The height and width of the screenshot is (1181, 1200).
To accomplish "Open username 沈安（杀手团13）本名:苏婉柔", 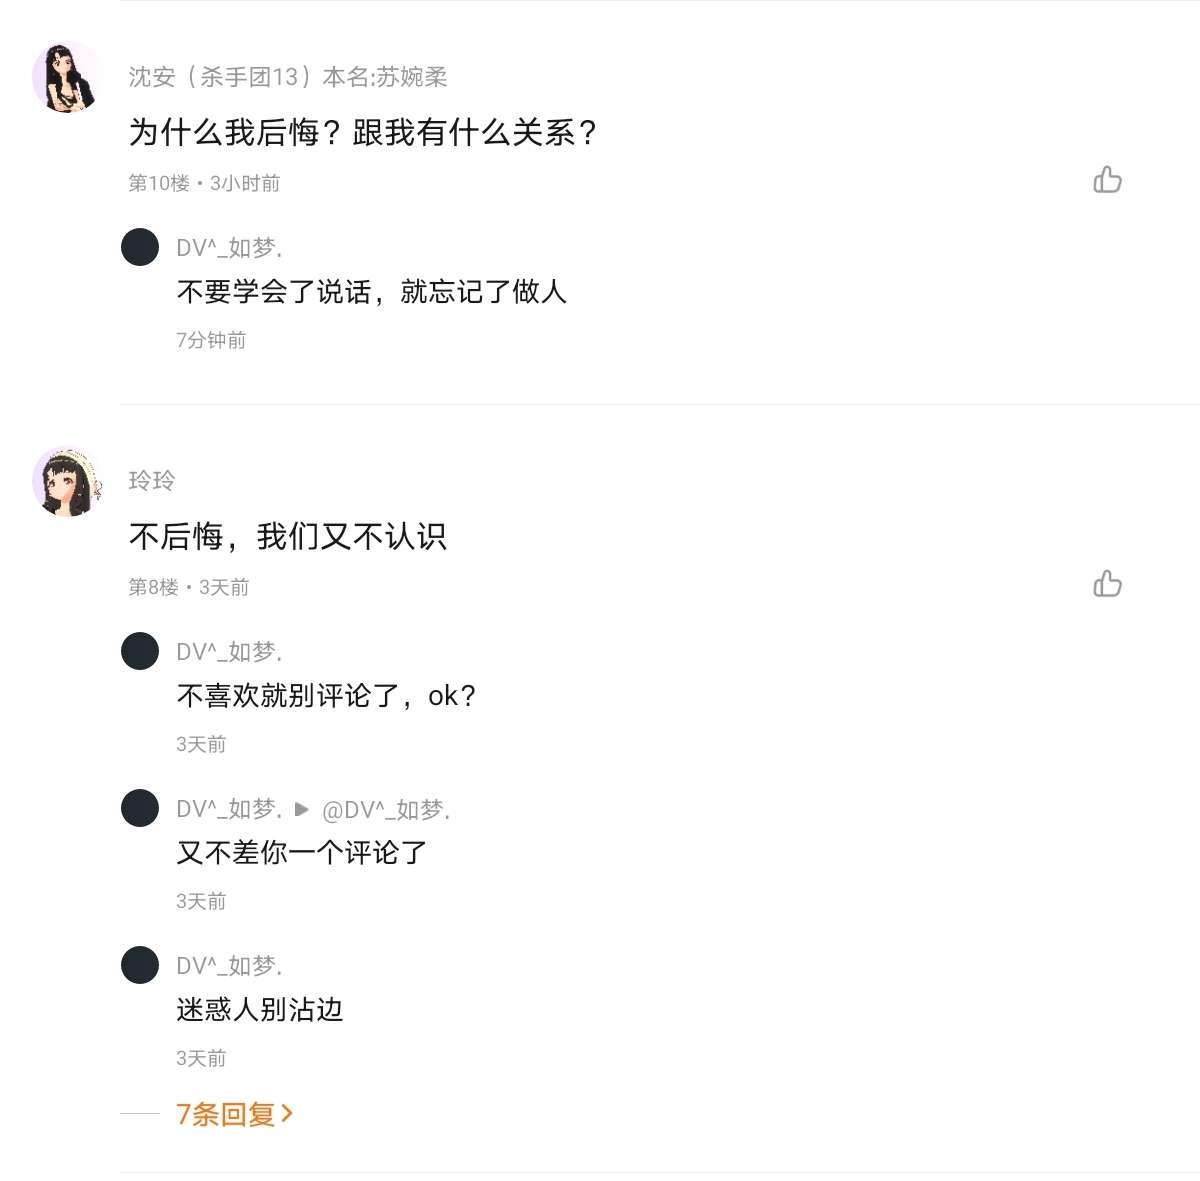I will coord(287,77).
